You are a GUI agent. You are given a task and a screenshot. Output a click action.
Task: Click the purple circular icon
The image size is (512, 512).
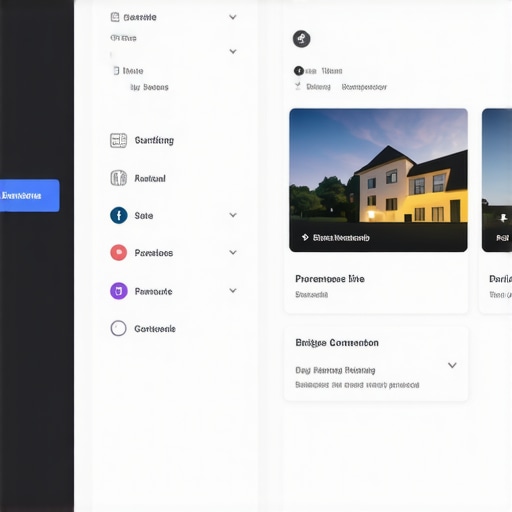pos(119,291)
